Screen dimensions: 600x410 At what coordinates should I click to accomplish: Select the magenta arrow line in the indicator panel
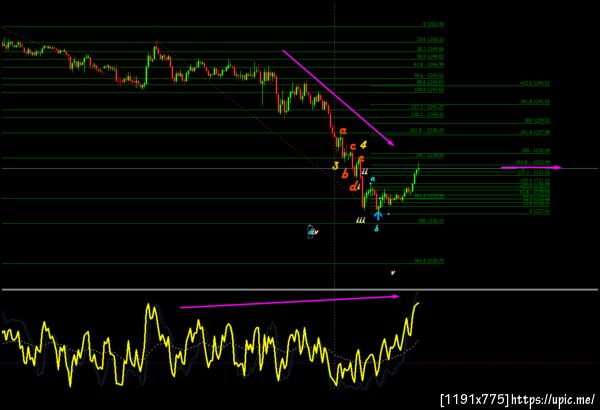tap(290, 302)
